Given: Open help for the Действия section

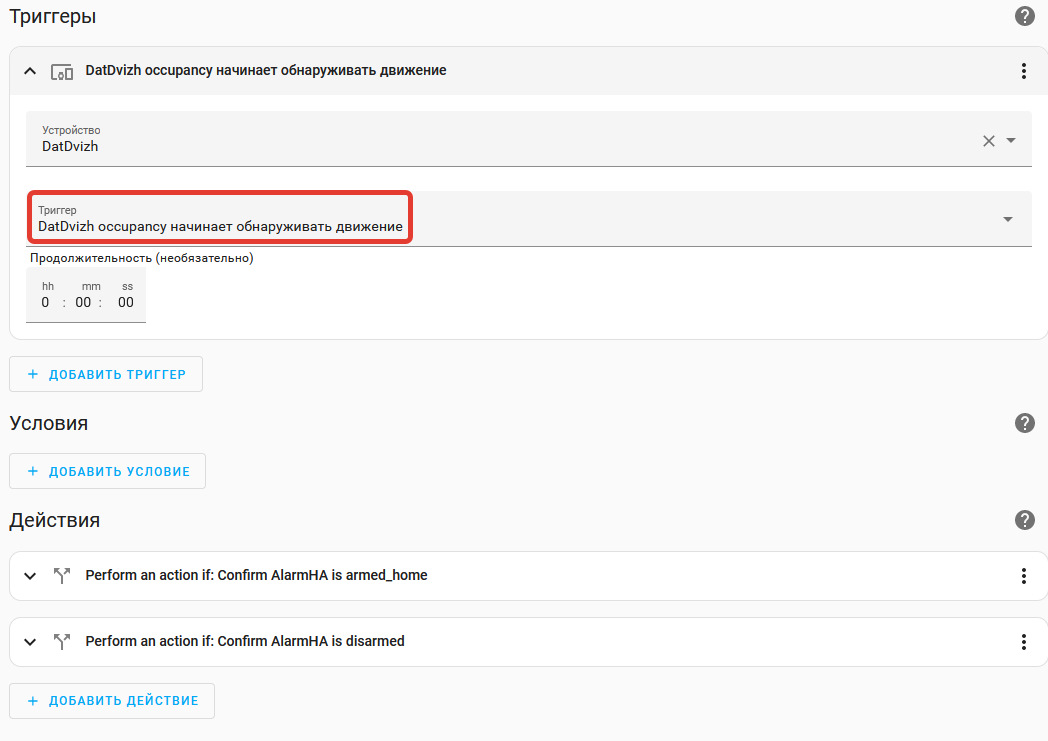Looking at the screenshot, I should click(1024, 520).
